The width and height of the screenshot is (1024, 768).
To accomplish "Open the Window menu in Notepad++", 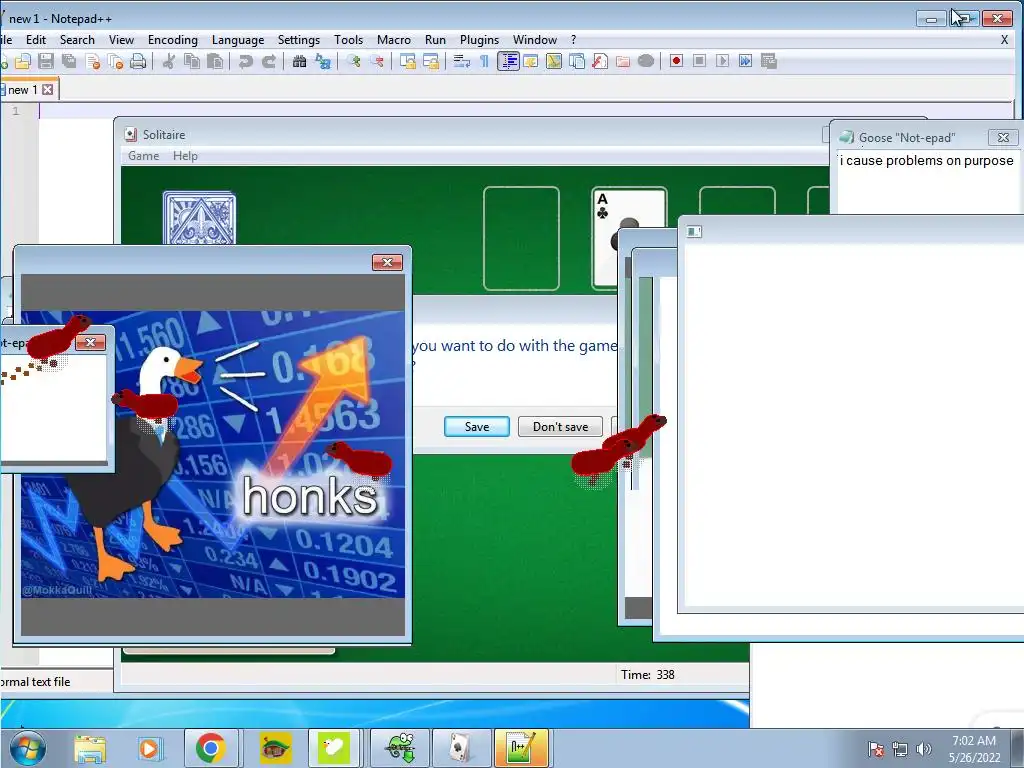I will pos(535,40).
